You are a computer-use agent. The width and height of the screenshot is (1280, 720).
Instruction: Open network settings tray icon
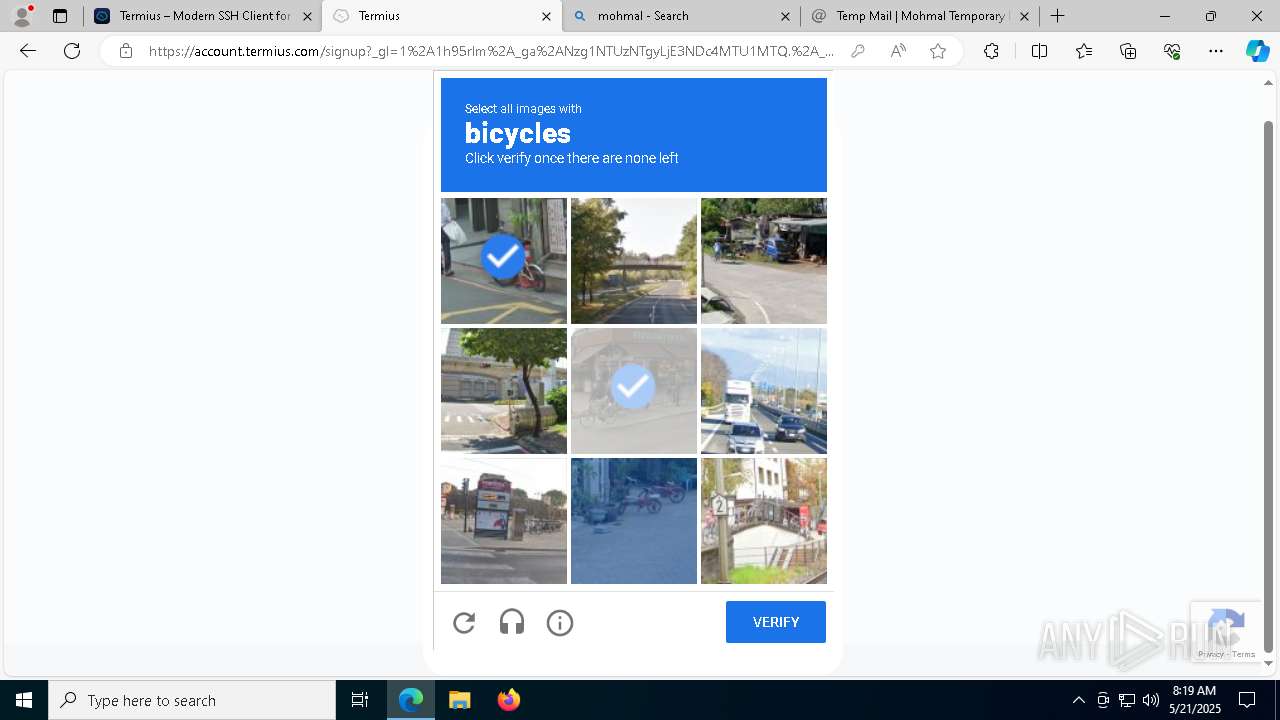(x=1126, y=700)
